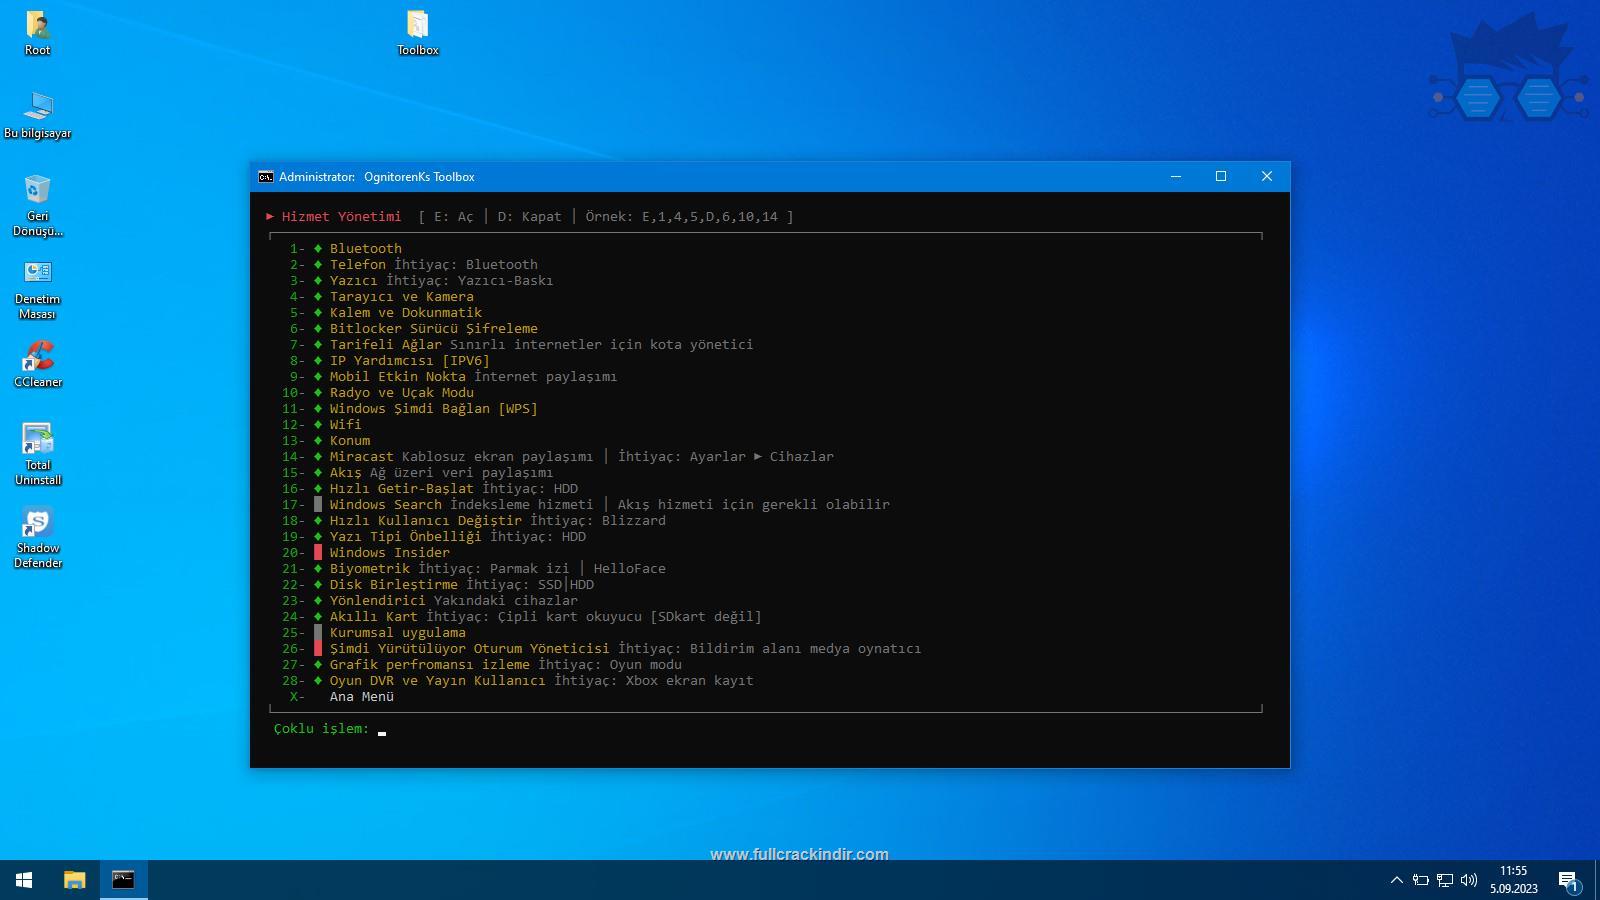Click the Biyometrik entry text
The height and width of the screenshot is (900, 1600).
(369, 569)
